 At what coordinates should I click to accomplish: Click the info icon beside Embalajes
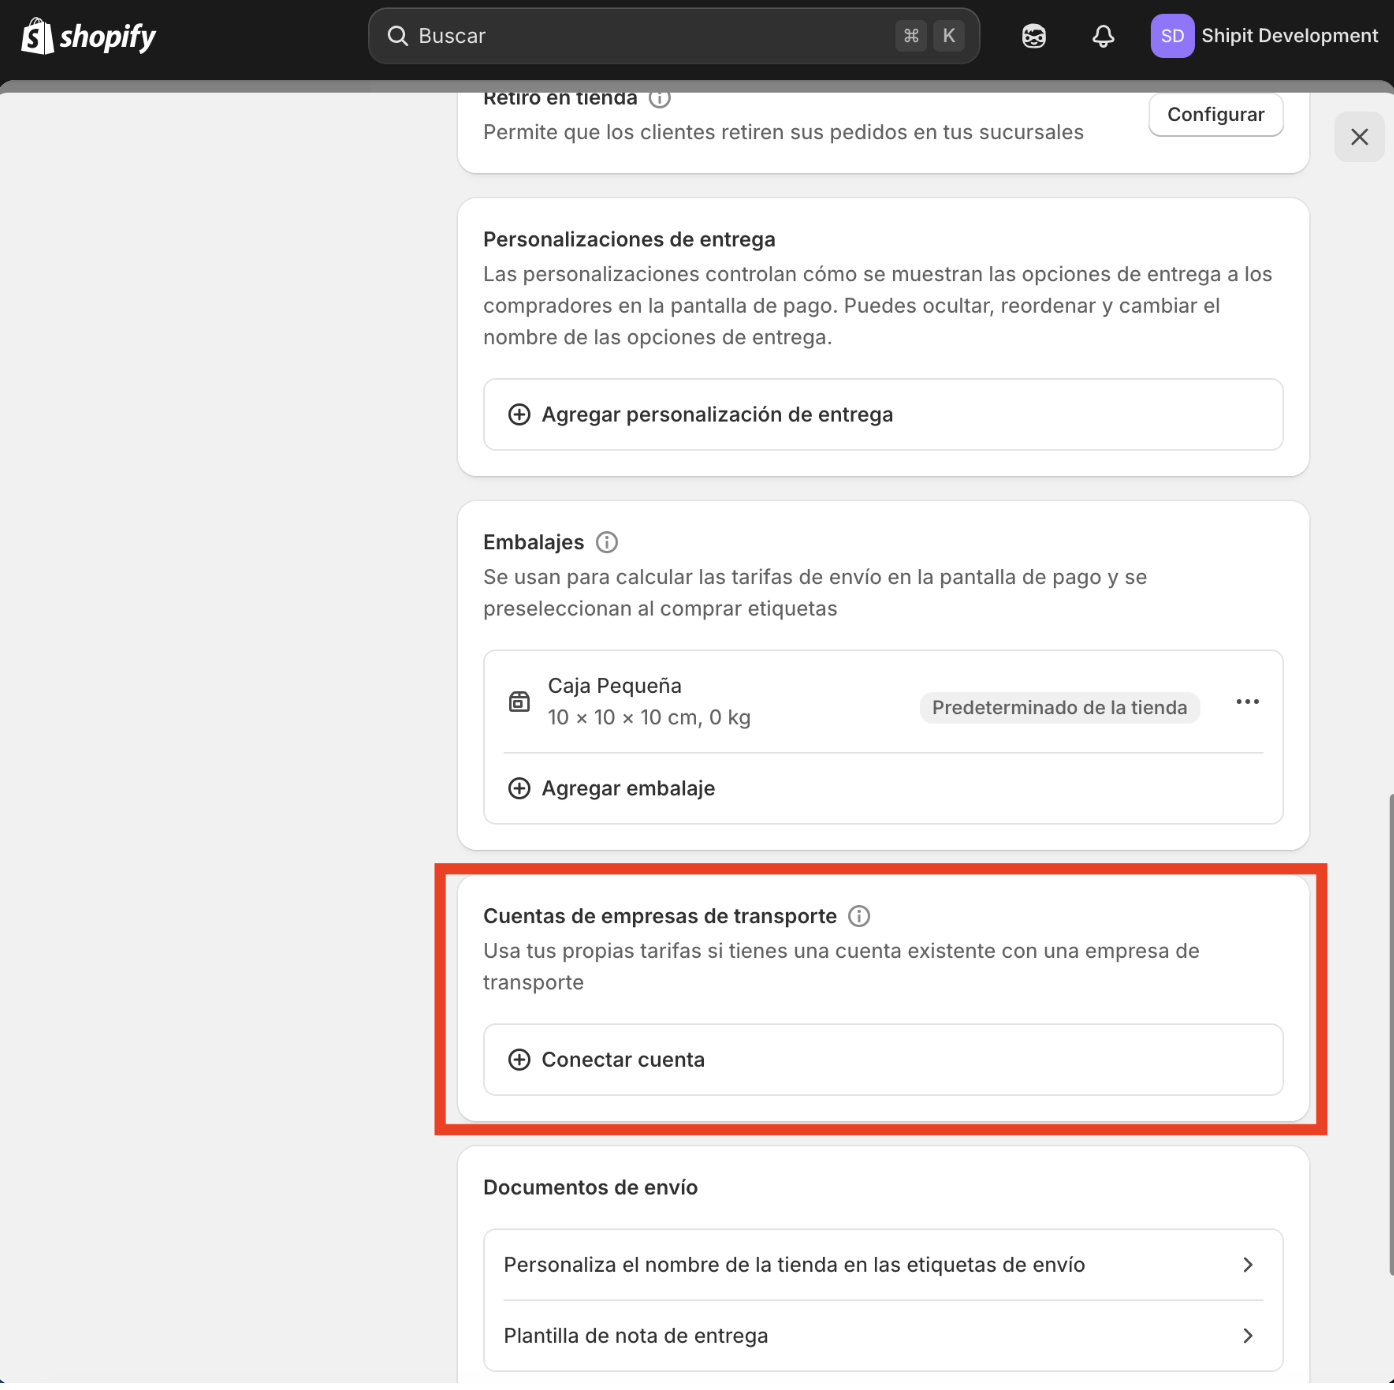pos(607,542)
